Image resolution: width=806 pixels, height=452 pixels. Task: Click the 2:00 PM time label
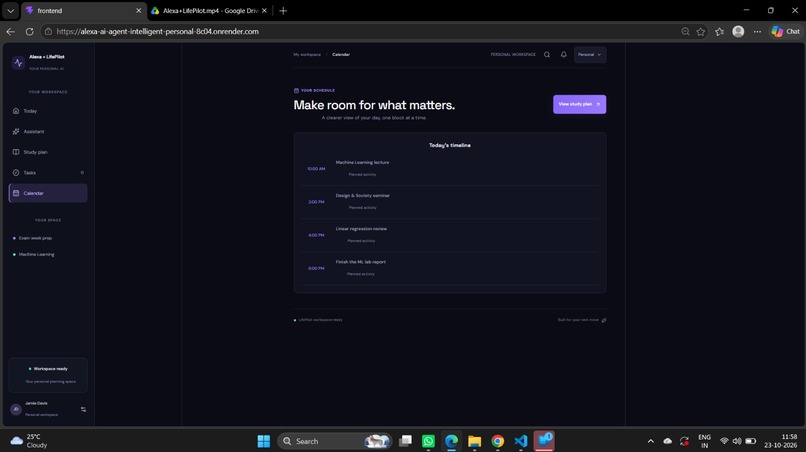pyautogui.click(x=316, y=202)
